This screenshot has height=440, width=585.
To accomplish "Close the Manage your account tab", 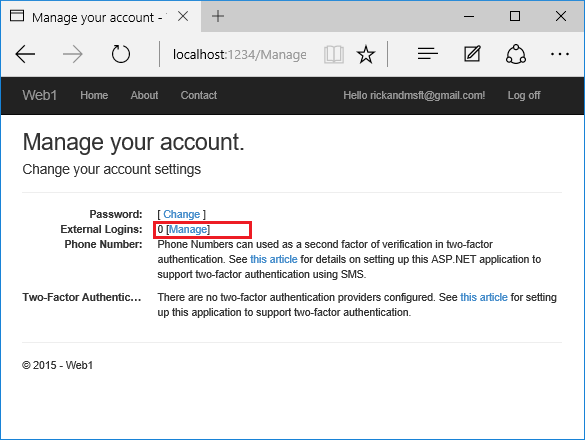I will point(183,16).
